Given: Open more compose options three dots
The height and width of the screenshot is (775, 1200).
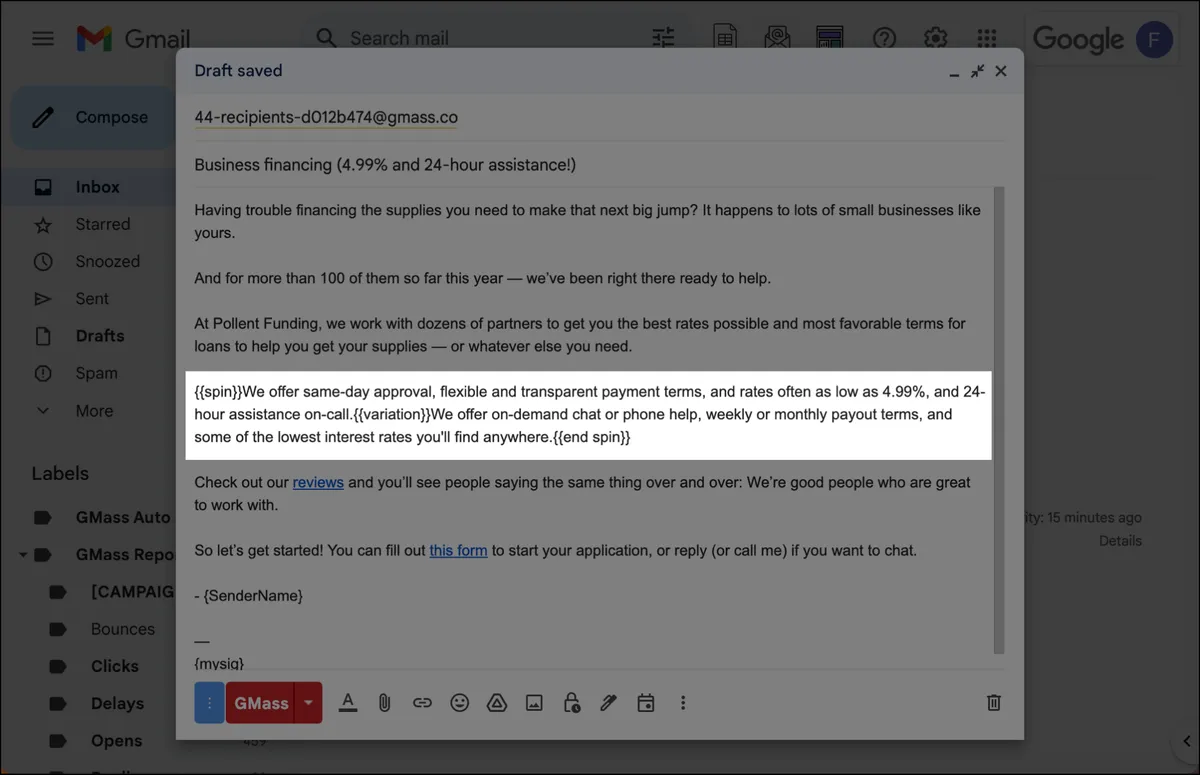Looking at the screenshot, I should pos(683,703).
